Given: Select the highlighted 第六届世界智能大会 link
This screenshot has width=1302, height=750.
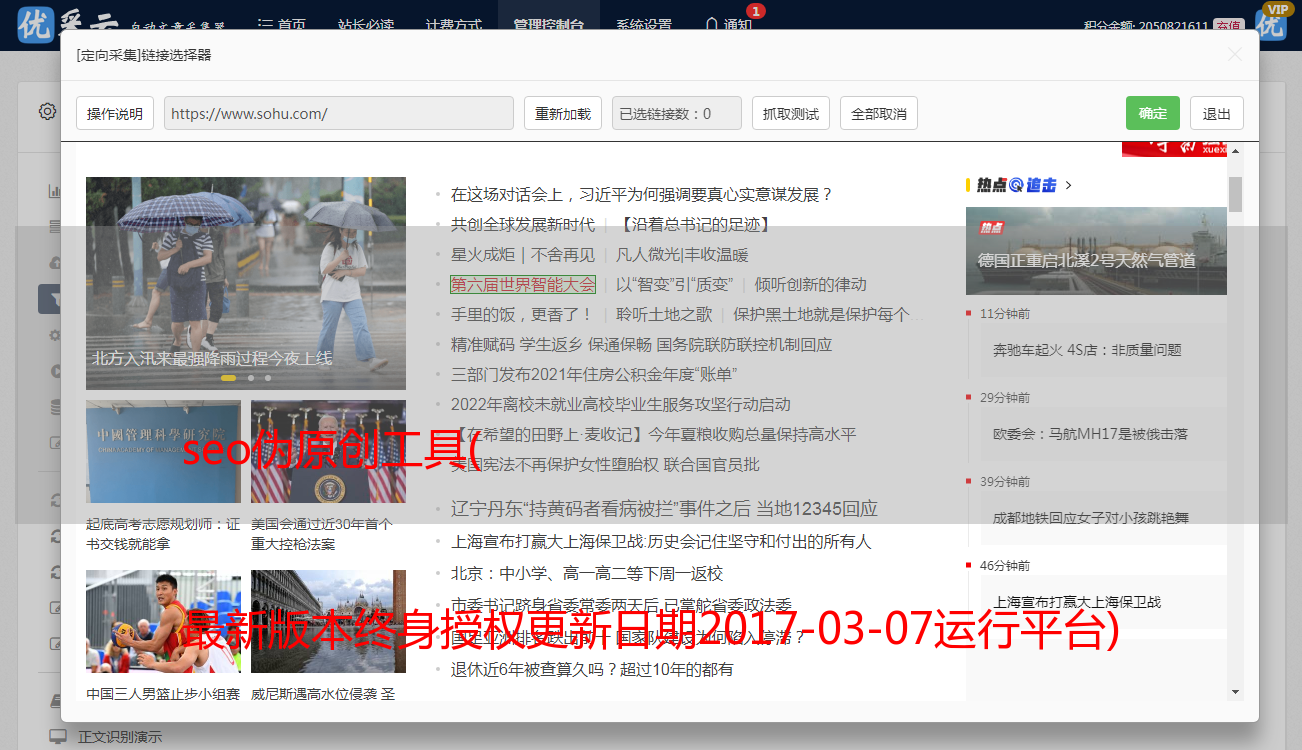Looking at the screenshot, I should [x=522, y=284].
